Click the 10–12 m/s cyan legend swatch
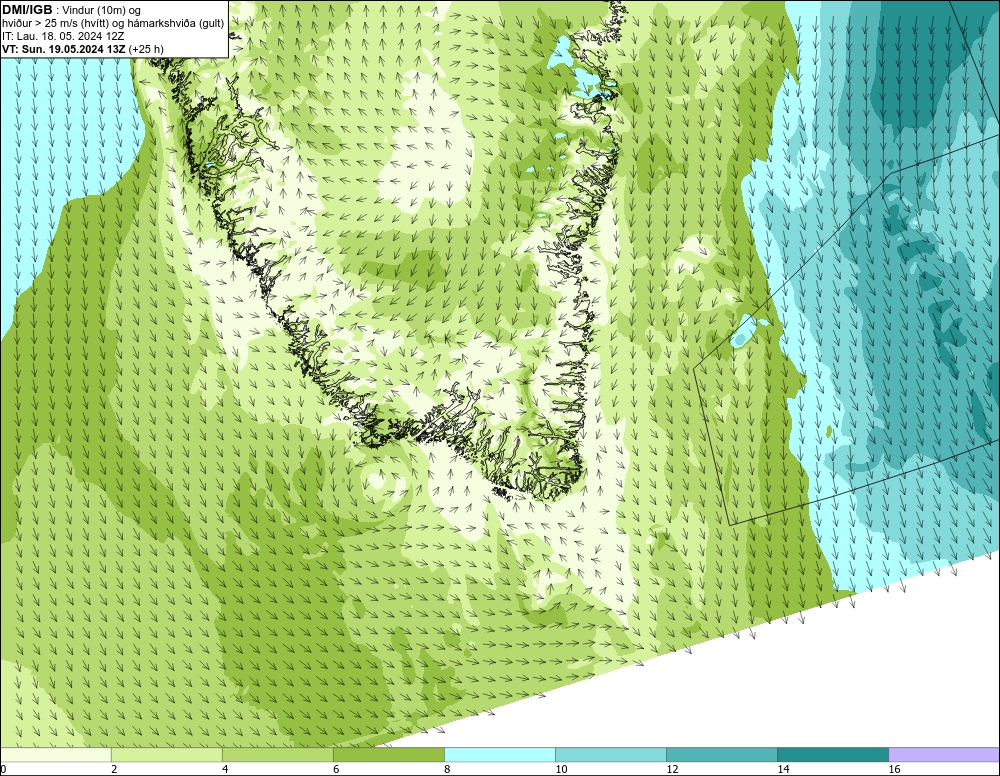Viewport: 1000px width, 776px height. (x=611, y=755)
